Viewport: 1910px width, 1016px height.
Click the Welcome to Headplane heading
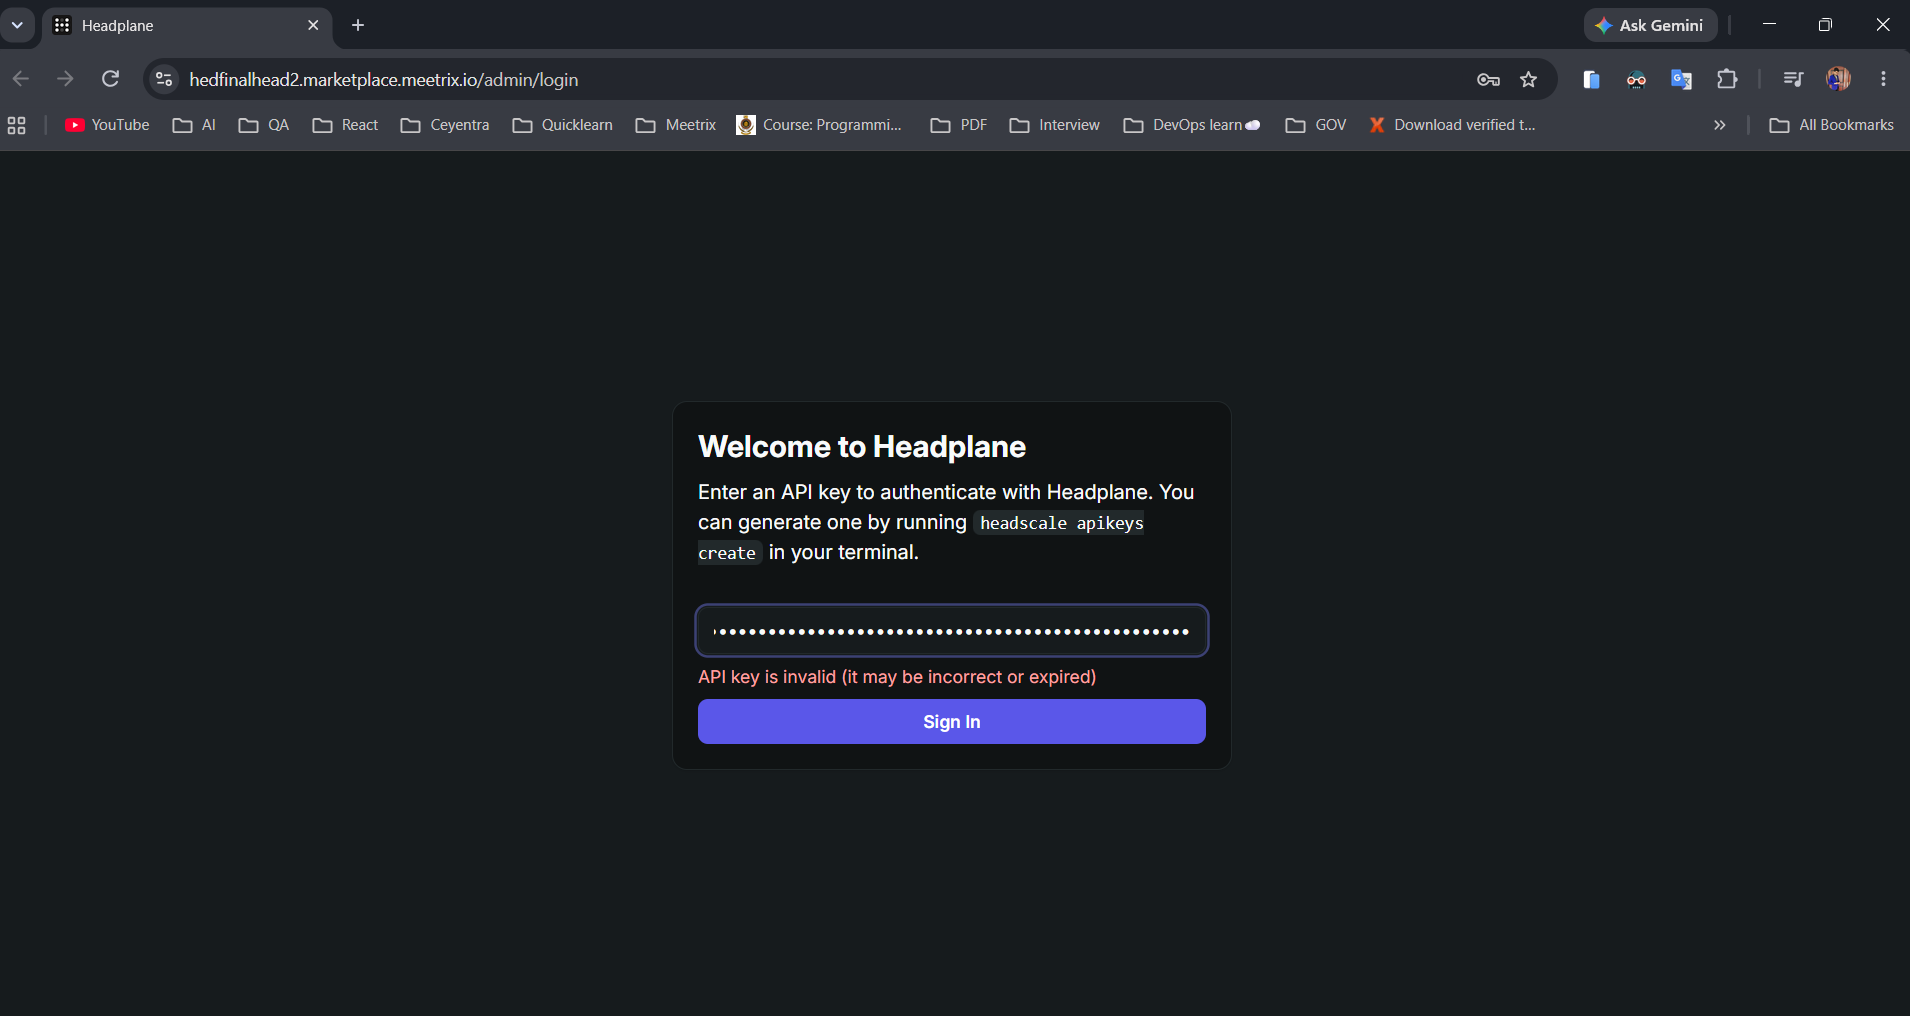coord(862,446)
